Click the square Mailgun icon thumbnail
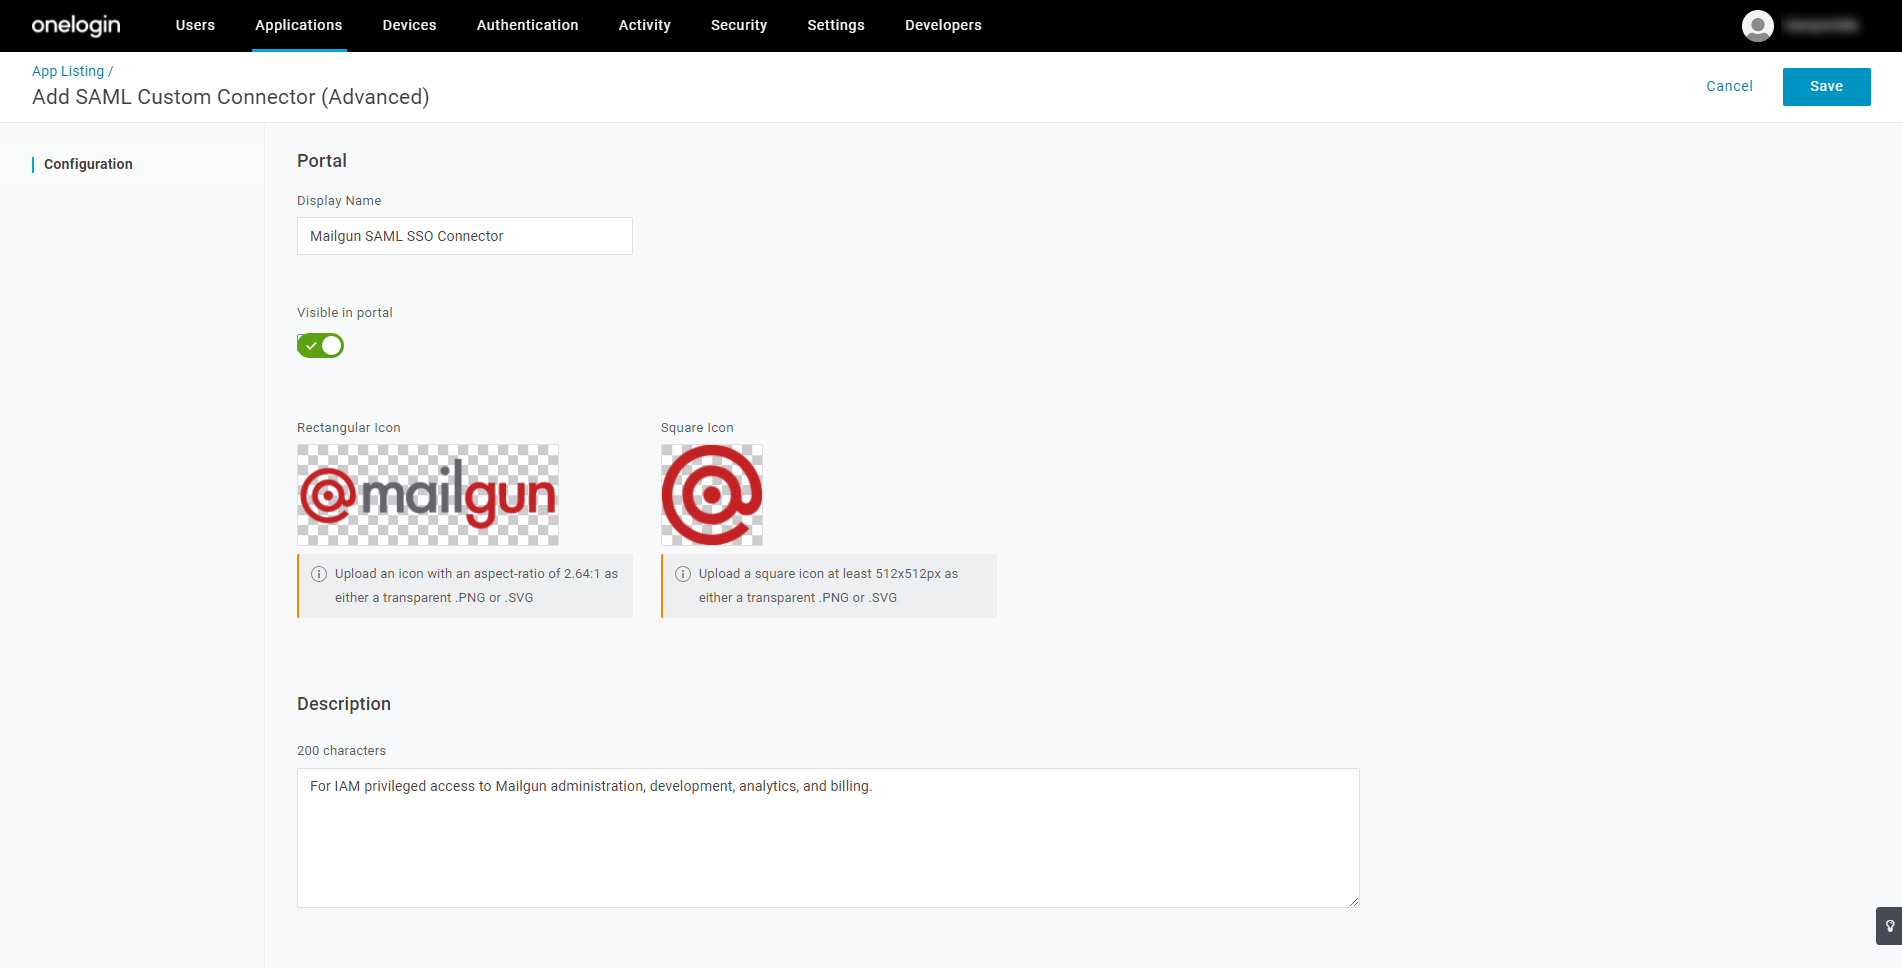 [x=712, y=495]
